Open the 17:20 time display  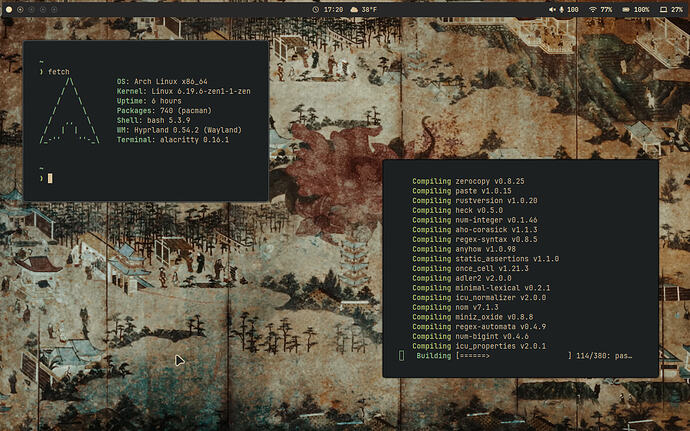click(334, 9)
